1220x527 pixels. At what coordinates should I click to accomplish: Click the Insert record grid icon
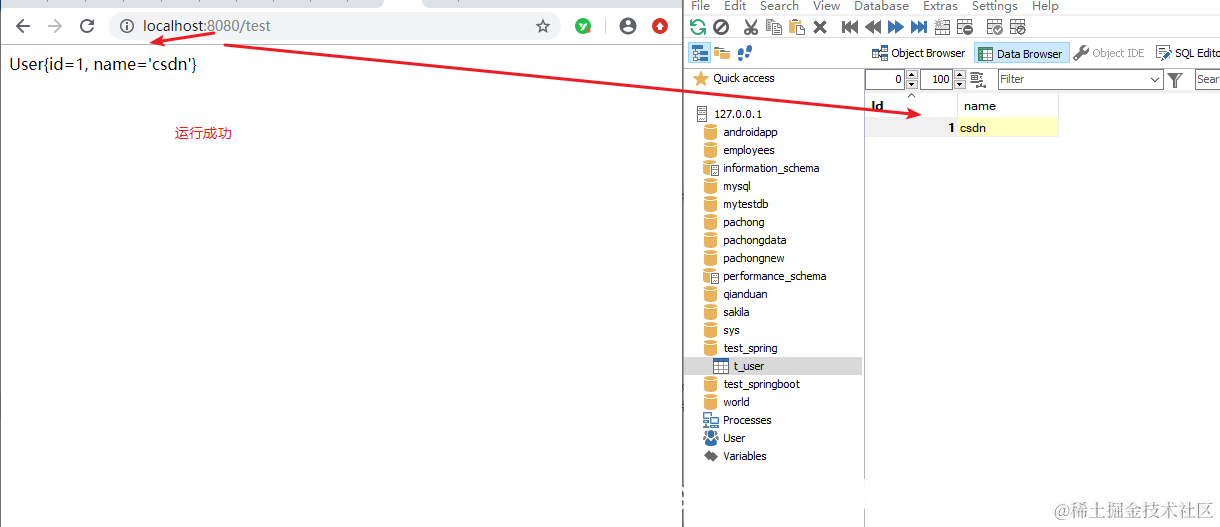point(942,27)
